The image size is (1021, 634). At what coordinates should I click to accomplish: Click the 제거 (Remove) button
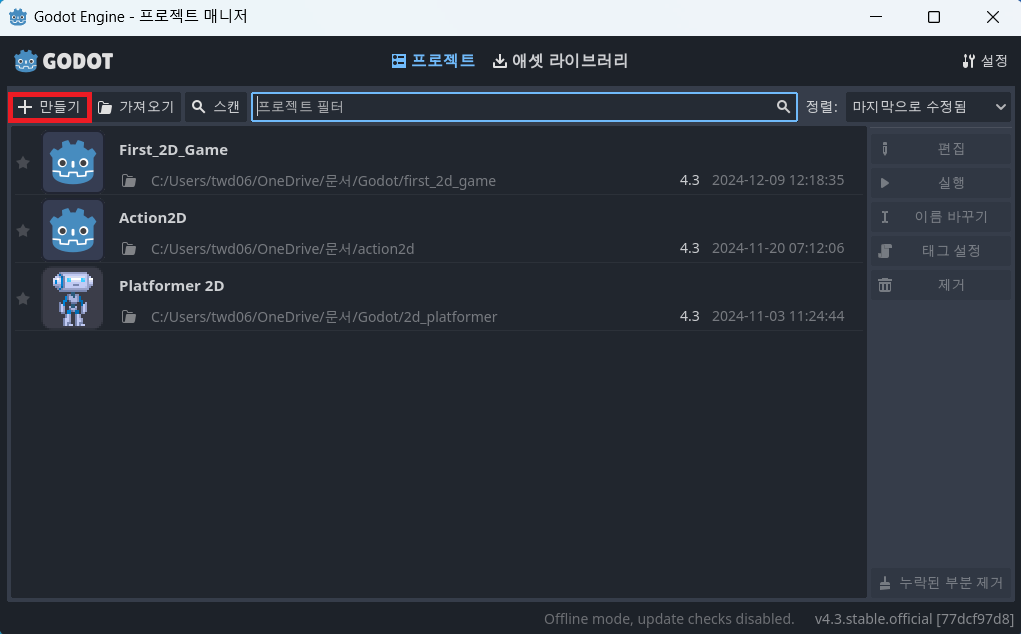click(941, 284)
